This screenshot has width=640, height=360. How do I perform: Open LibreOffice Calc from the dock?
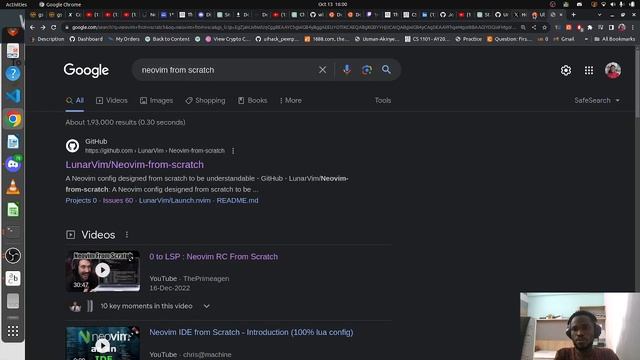tap(13, 210)
